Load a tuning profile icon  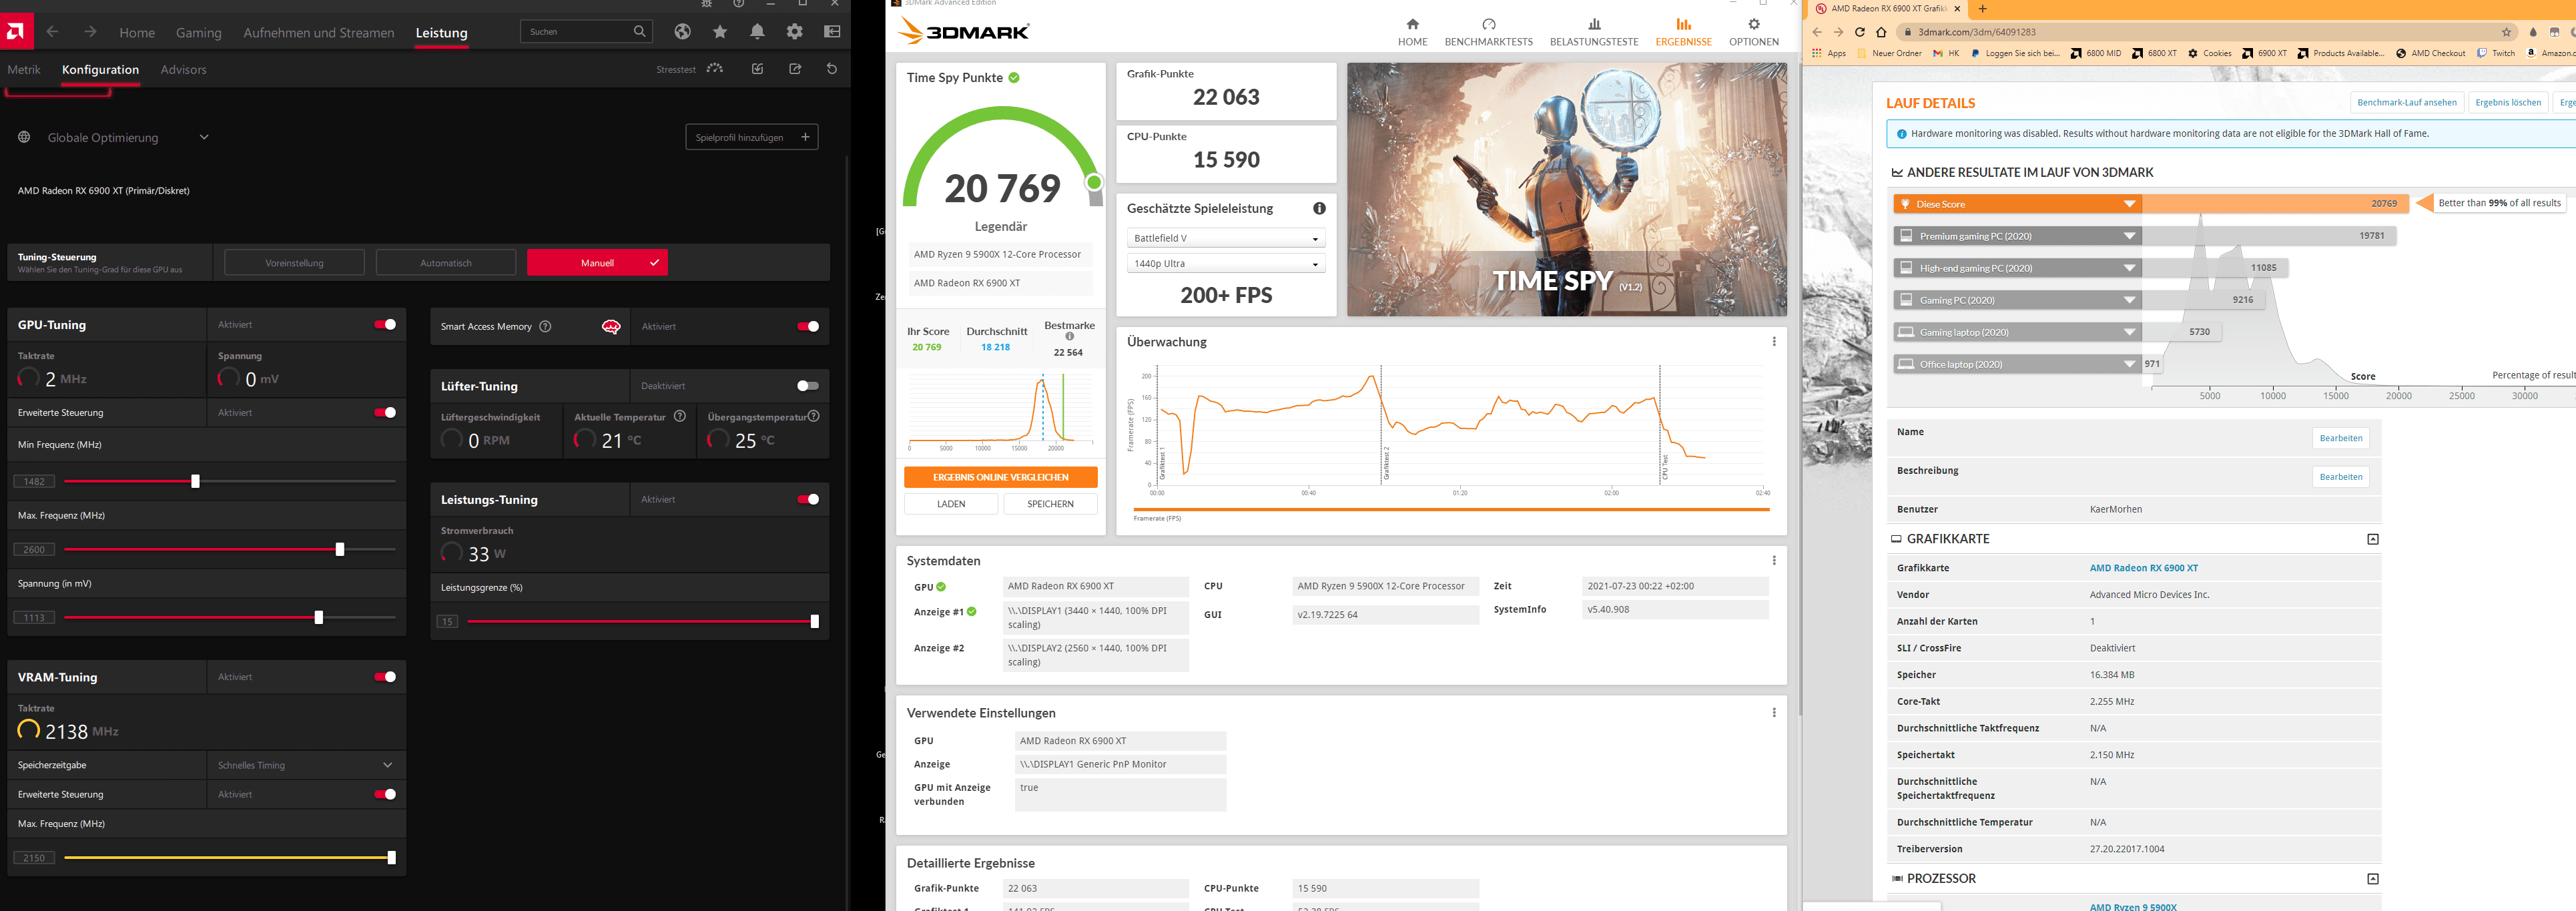(757, 68)
